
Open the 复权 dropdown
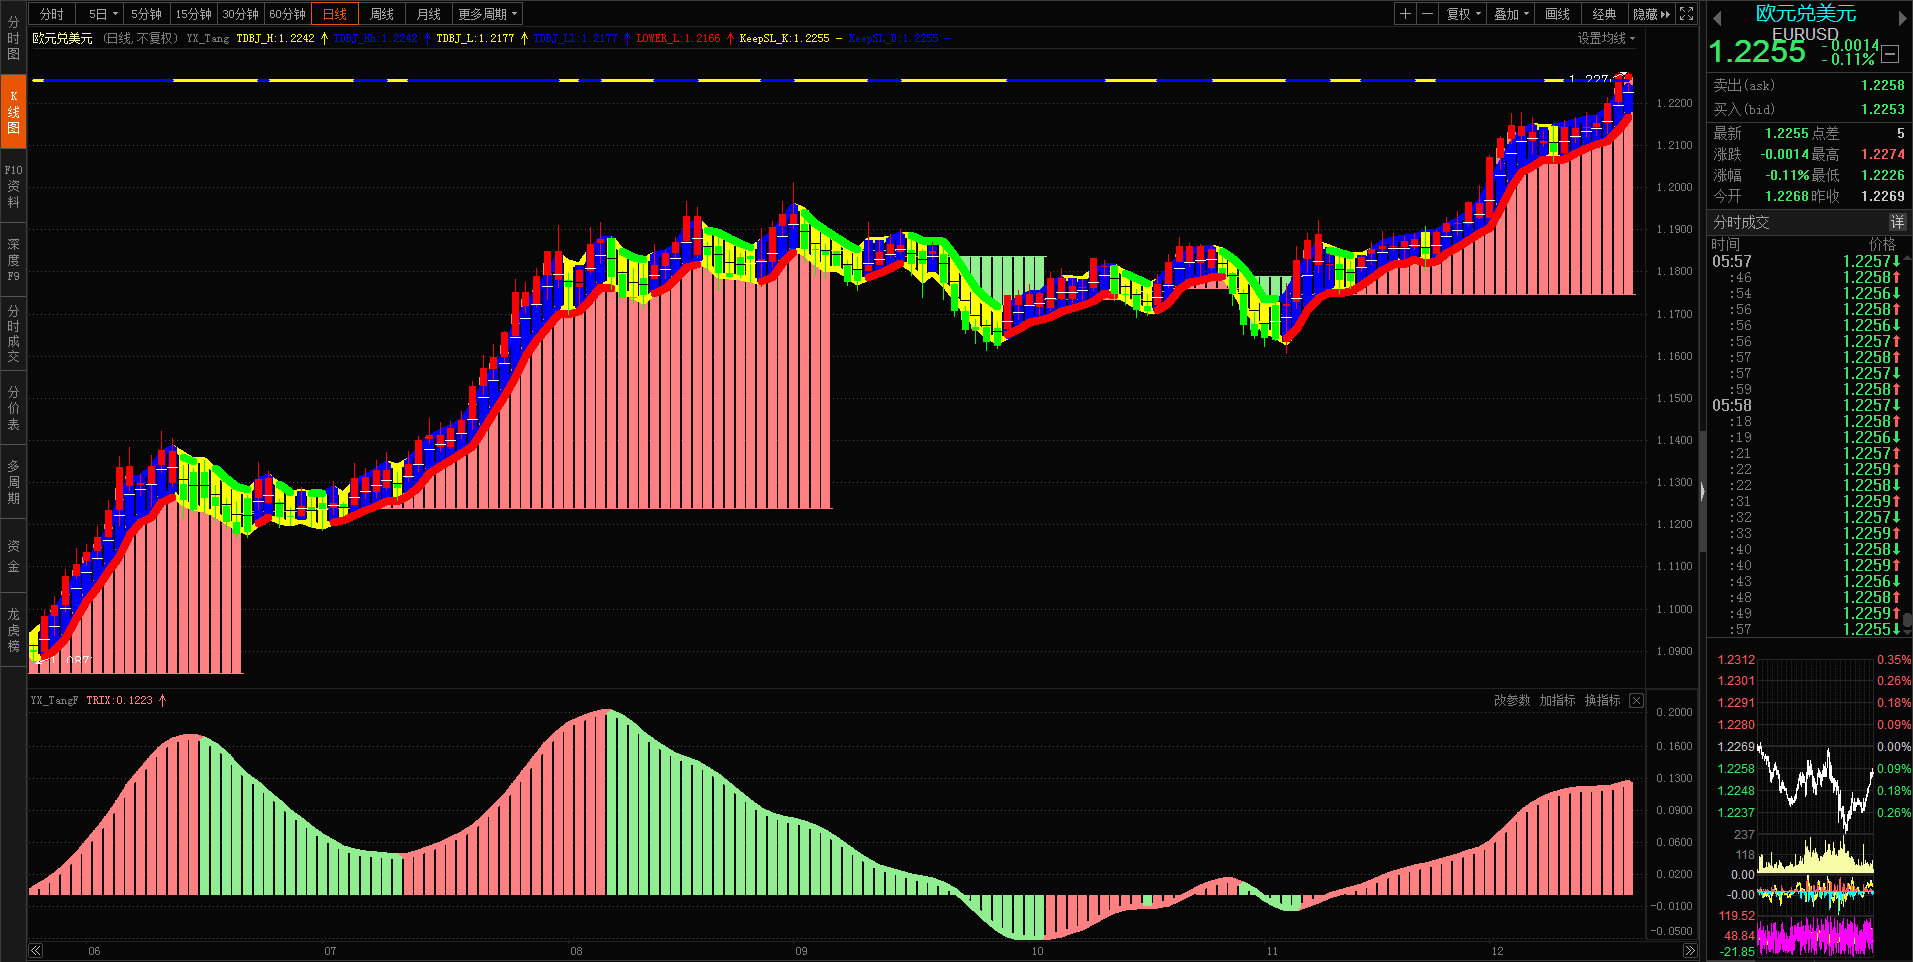coord(1463,14)
